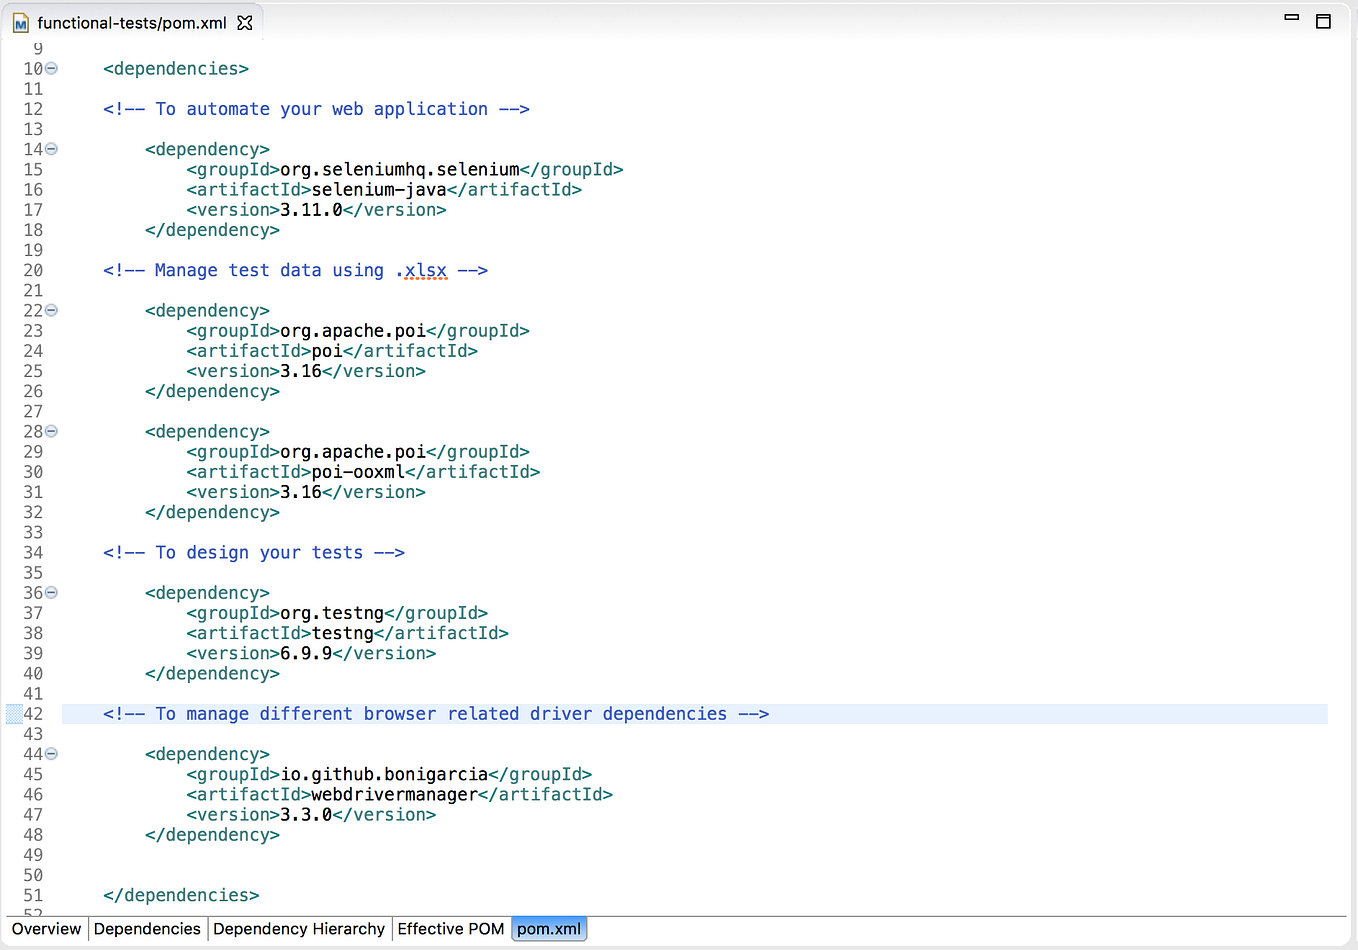
Task: Collapse the dependencies block at line 10
Action: 51,68
